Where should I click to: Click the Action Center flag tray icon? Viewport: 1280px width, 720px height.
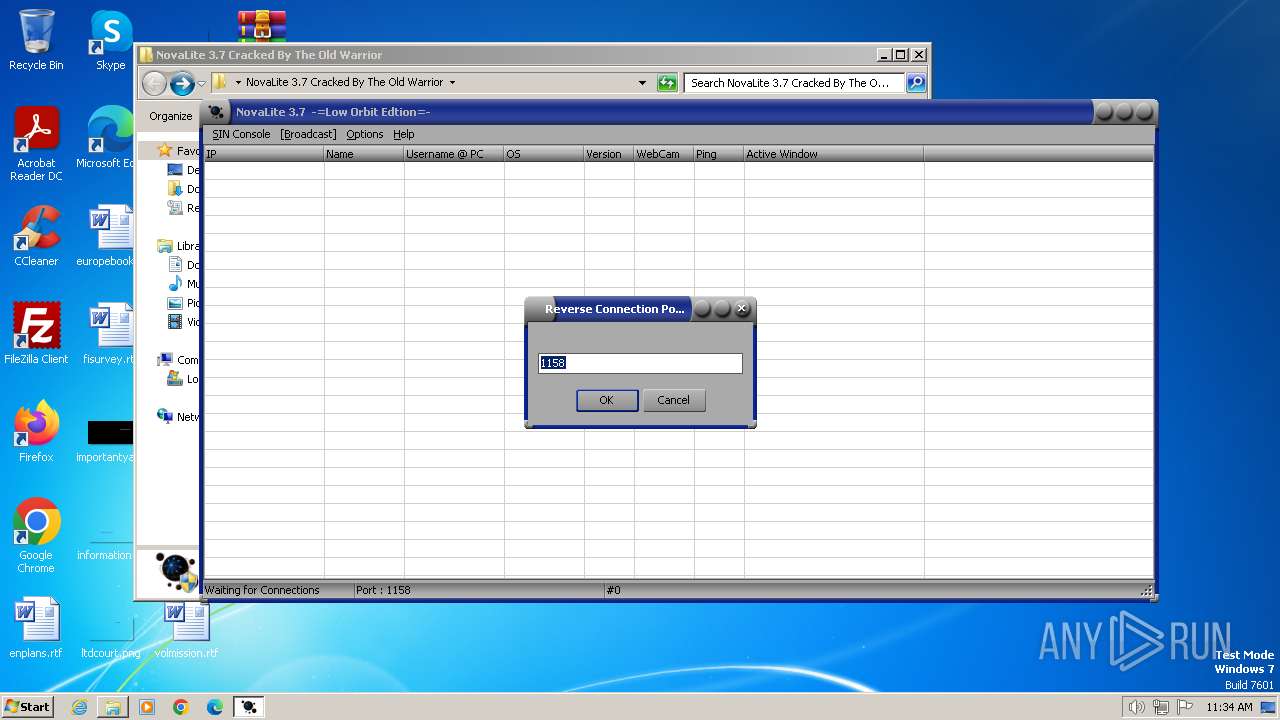[x=1186, y=707]
